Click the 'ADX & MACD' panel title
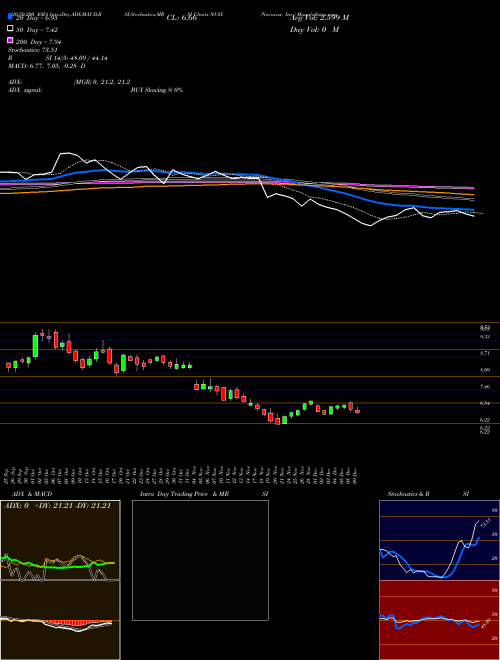Image resolution: width=500 pixels, height=660 pixels. click(32, 494)
